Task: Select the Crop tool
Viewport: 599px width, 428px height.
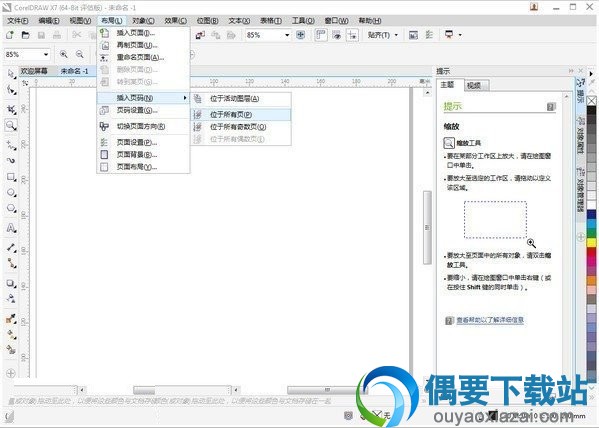Action: pos(11,109)
